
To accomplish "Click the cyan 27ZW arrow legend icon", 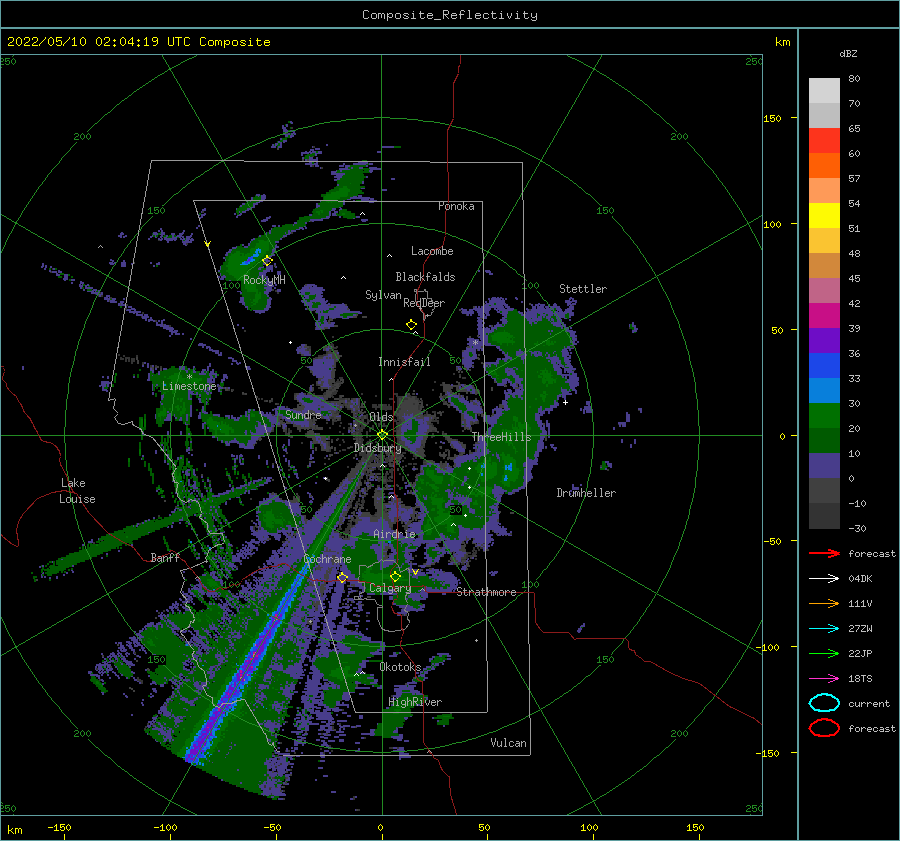I will point(824,629).
